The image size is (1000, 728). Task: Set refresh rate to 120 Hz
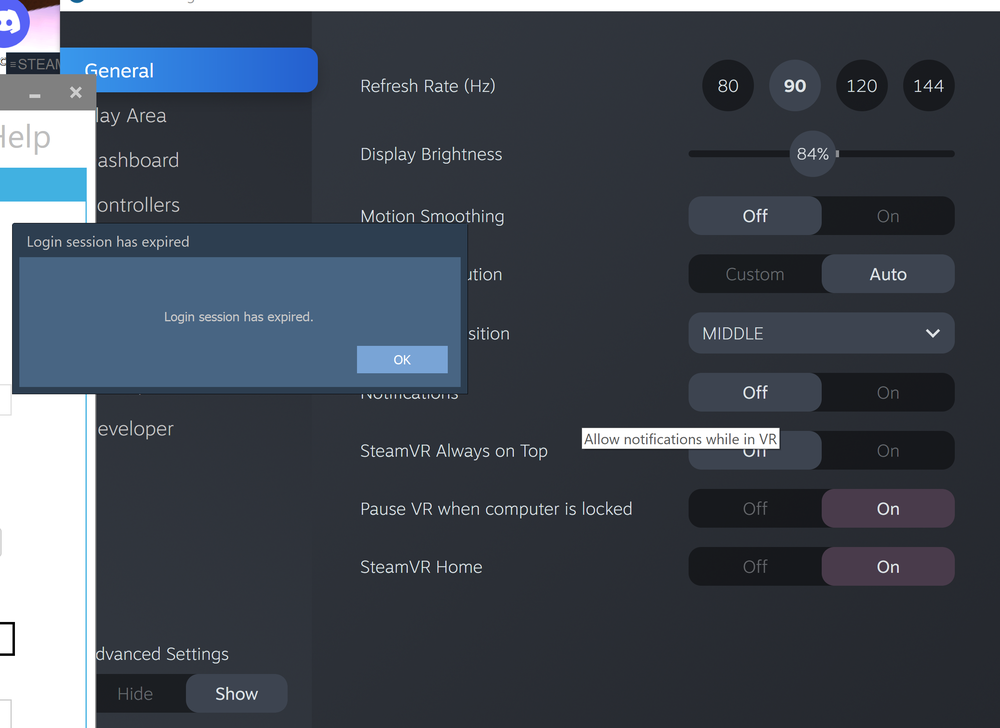coord(862,85)
